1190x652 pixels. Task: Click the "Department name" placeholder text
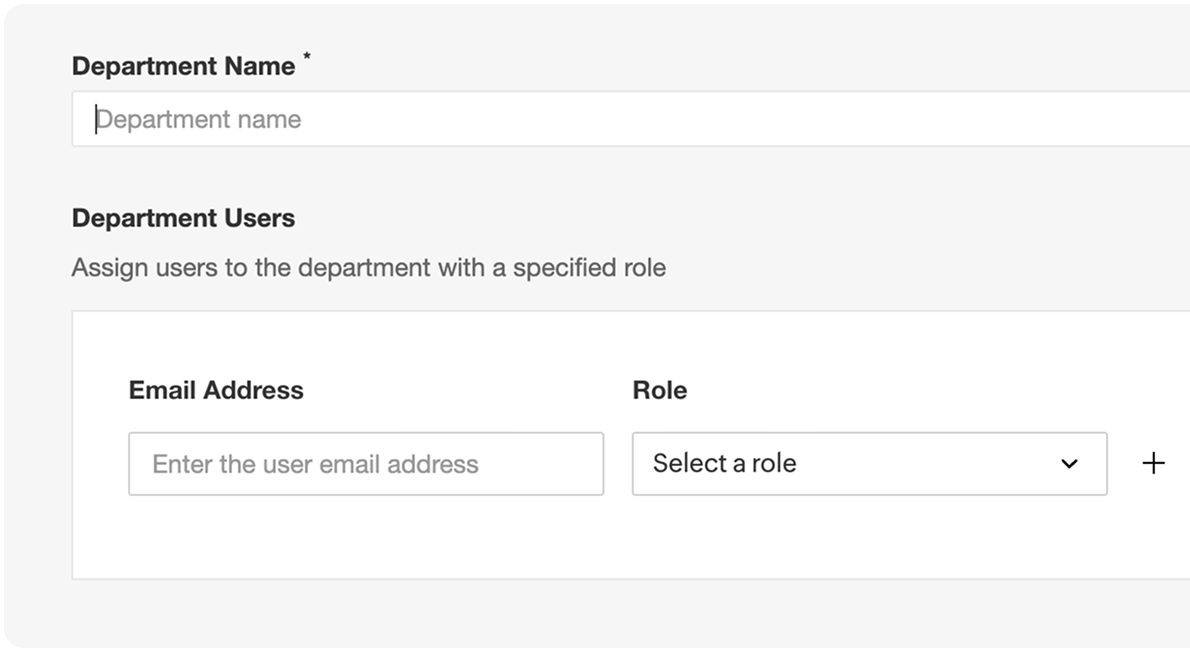click(198, 120)
